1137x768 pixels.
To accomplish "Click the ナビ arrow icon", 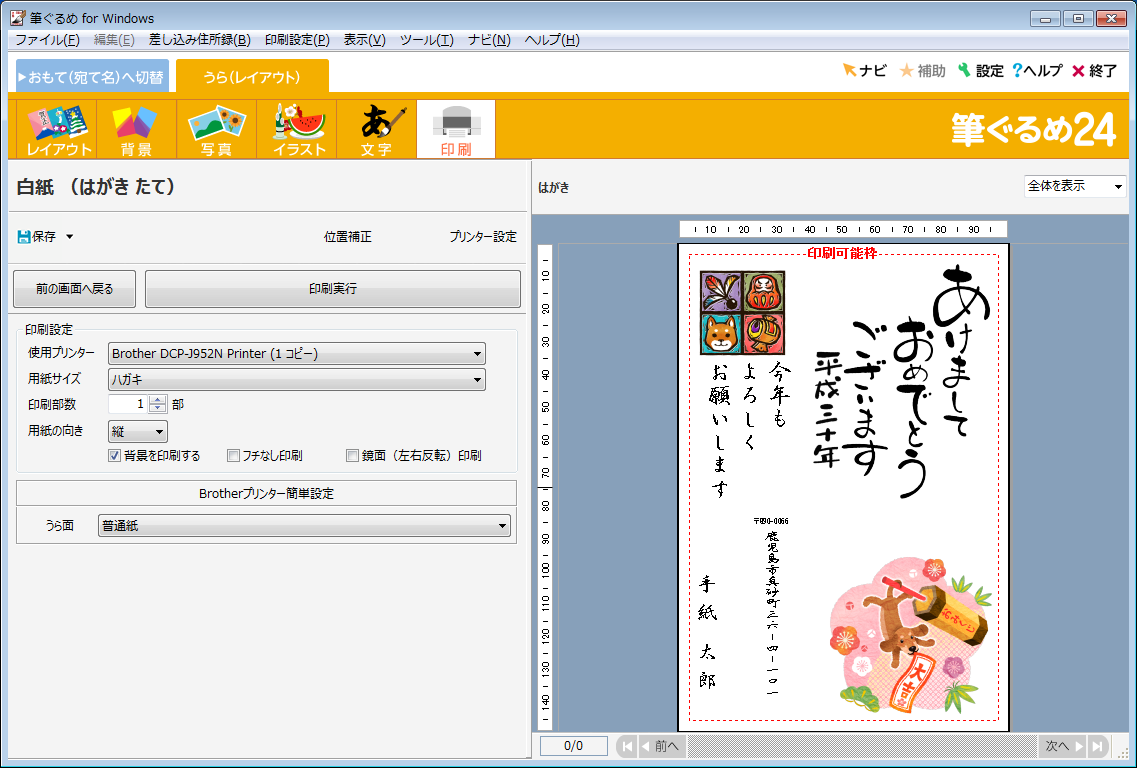I will click(849, 70).
